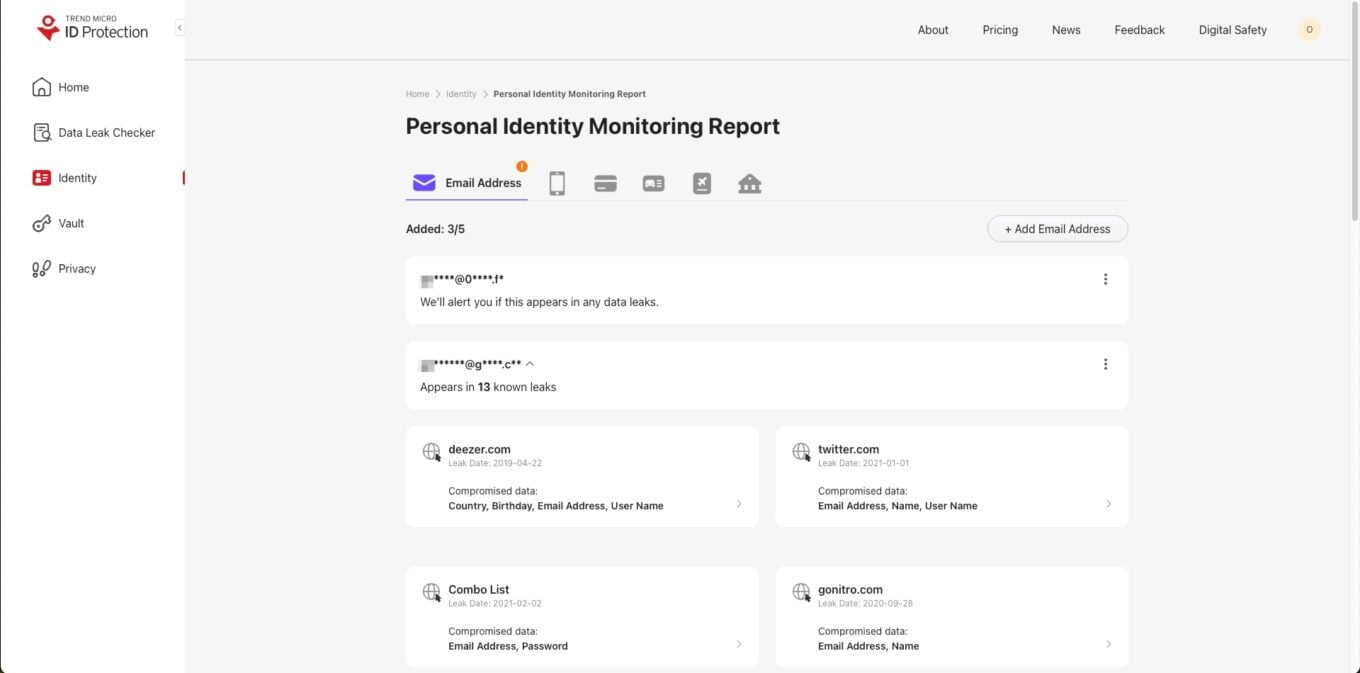Open the Privacy section
The height and width of the screenshot is (673, 1360).
click(64, 268)
